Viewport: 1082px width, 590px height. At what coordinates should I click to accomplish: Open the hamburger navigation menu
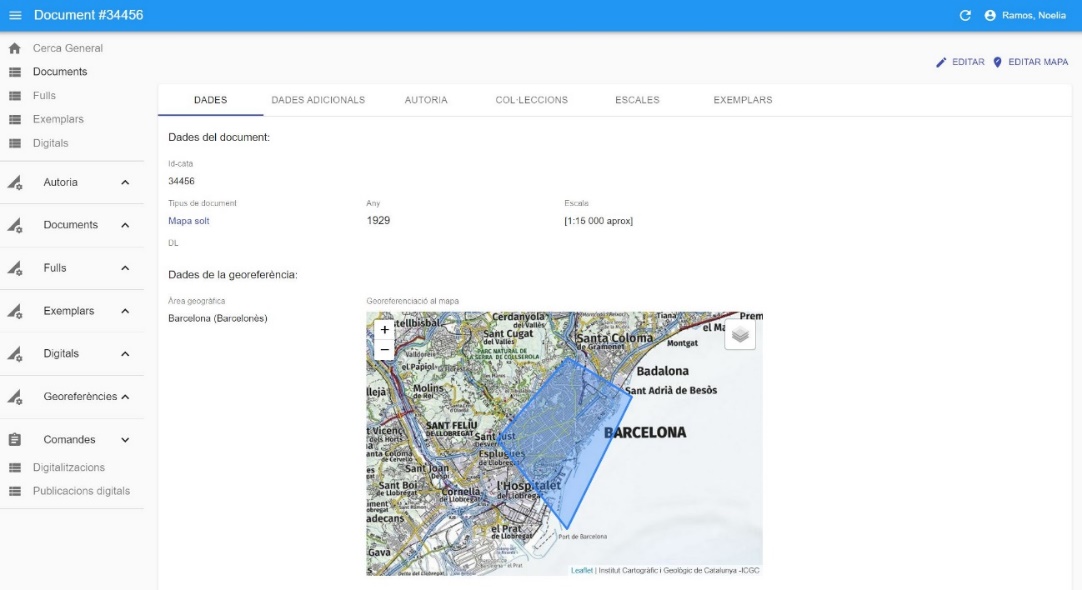[x=15, y=15]
